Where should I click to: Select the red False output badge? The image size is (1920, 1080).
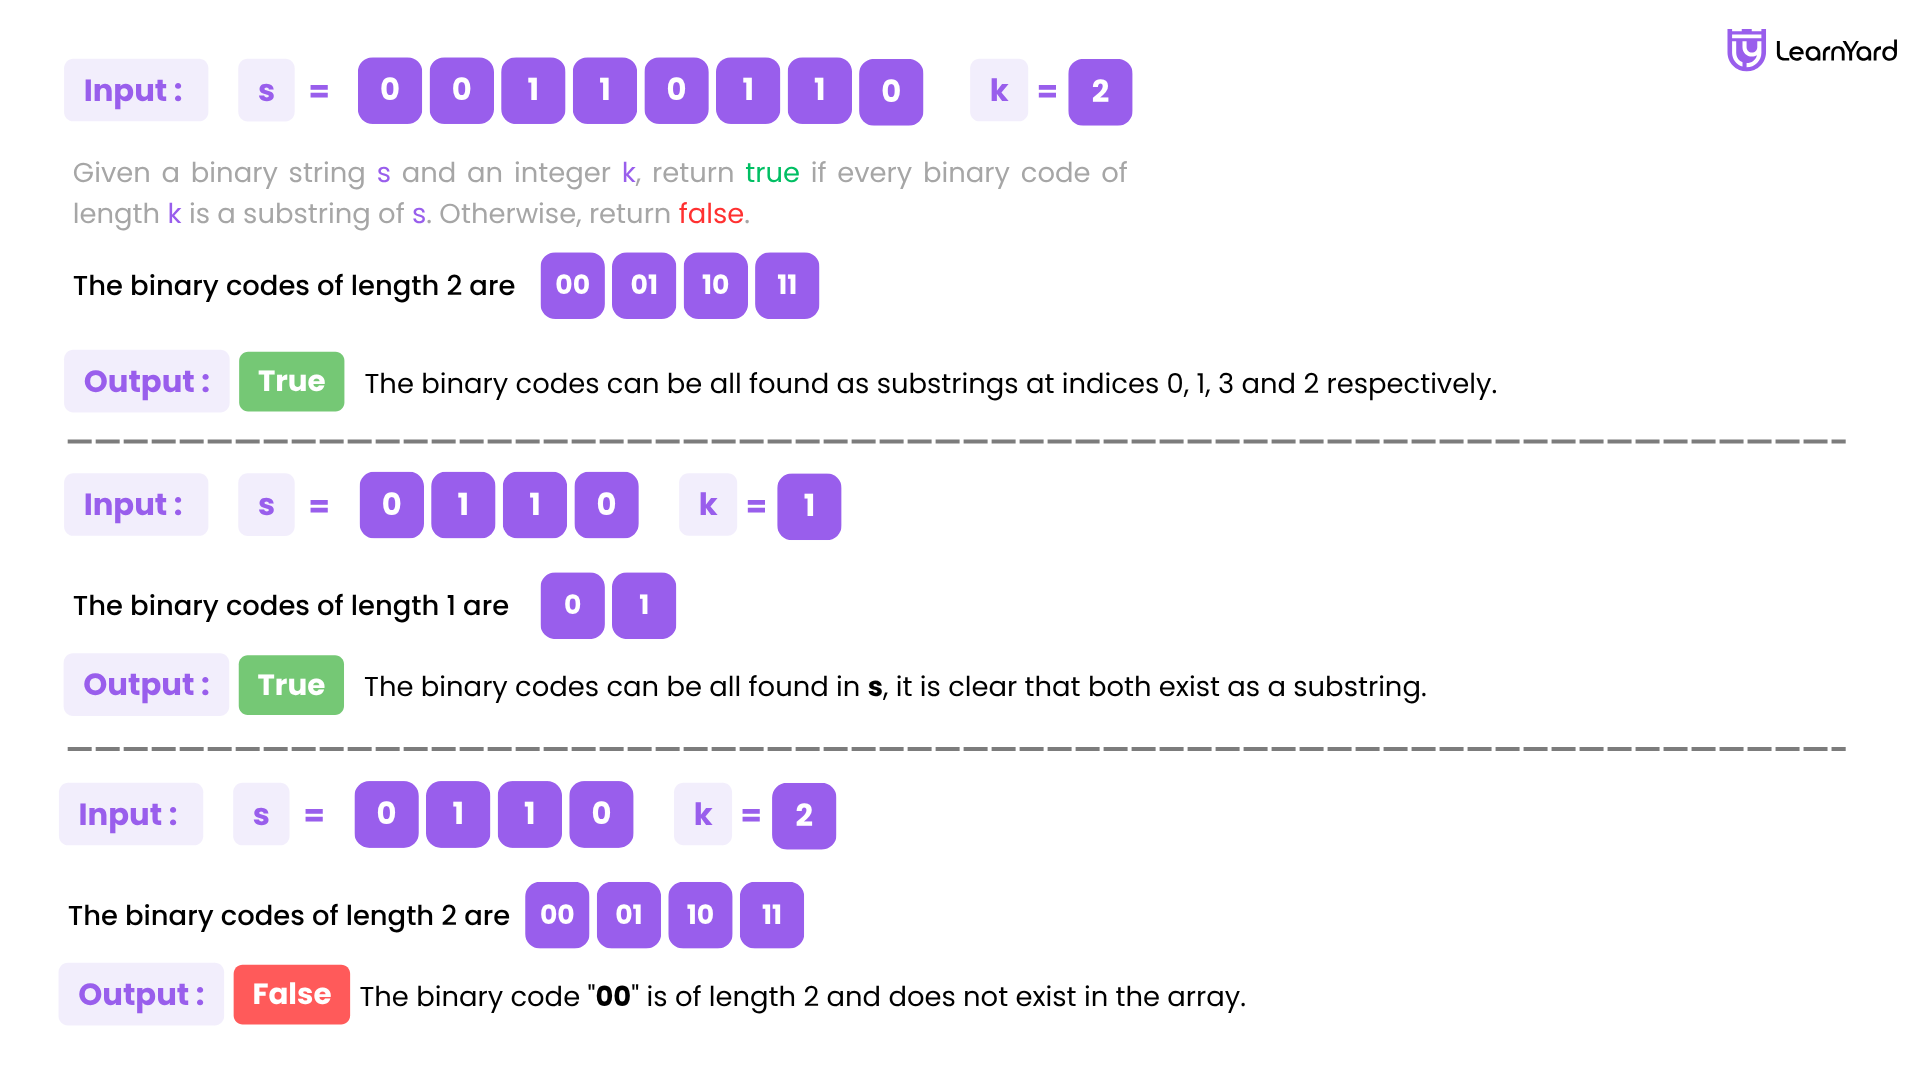(292, 994)
